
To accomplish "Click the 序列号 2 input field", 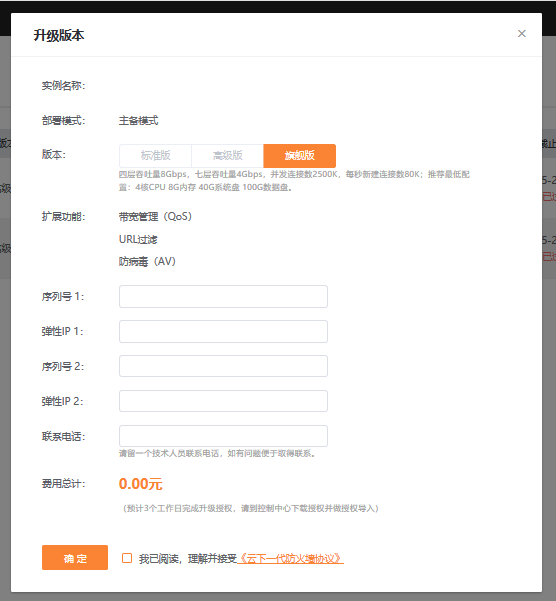I will [223, 366].
